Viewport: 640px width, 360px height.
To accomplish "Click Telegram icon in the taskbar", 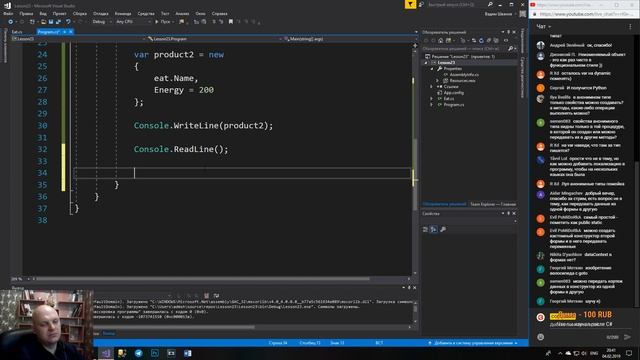I will point(139,353).
